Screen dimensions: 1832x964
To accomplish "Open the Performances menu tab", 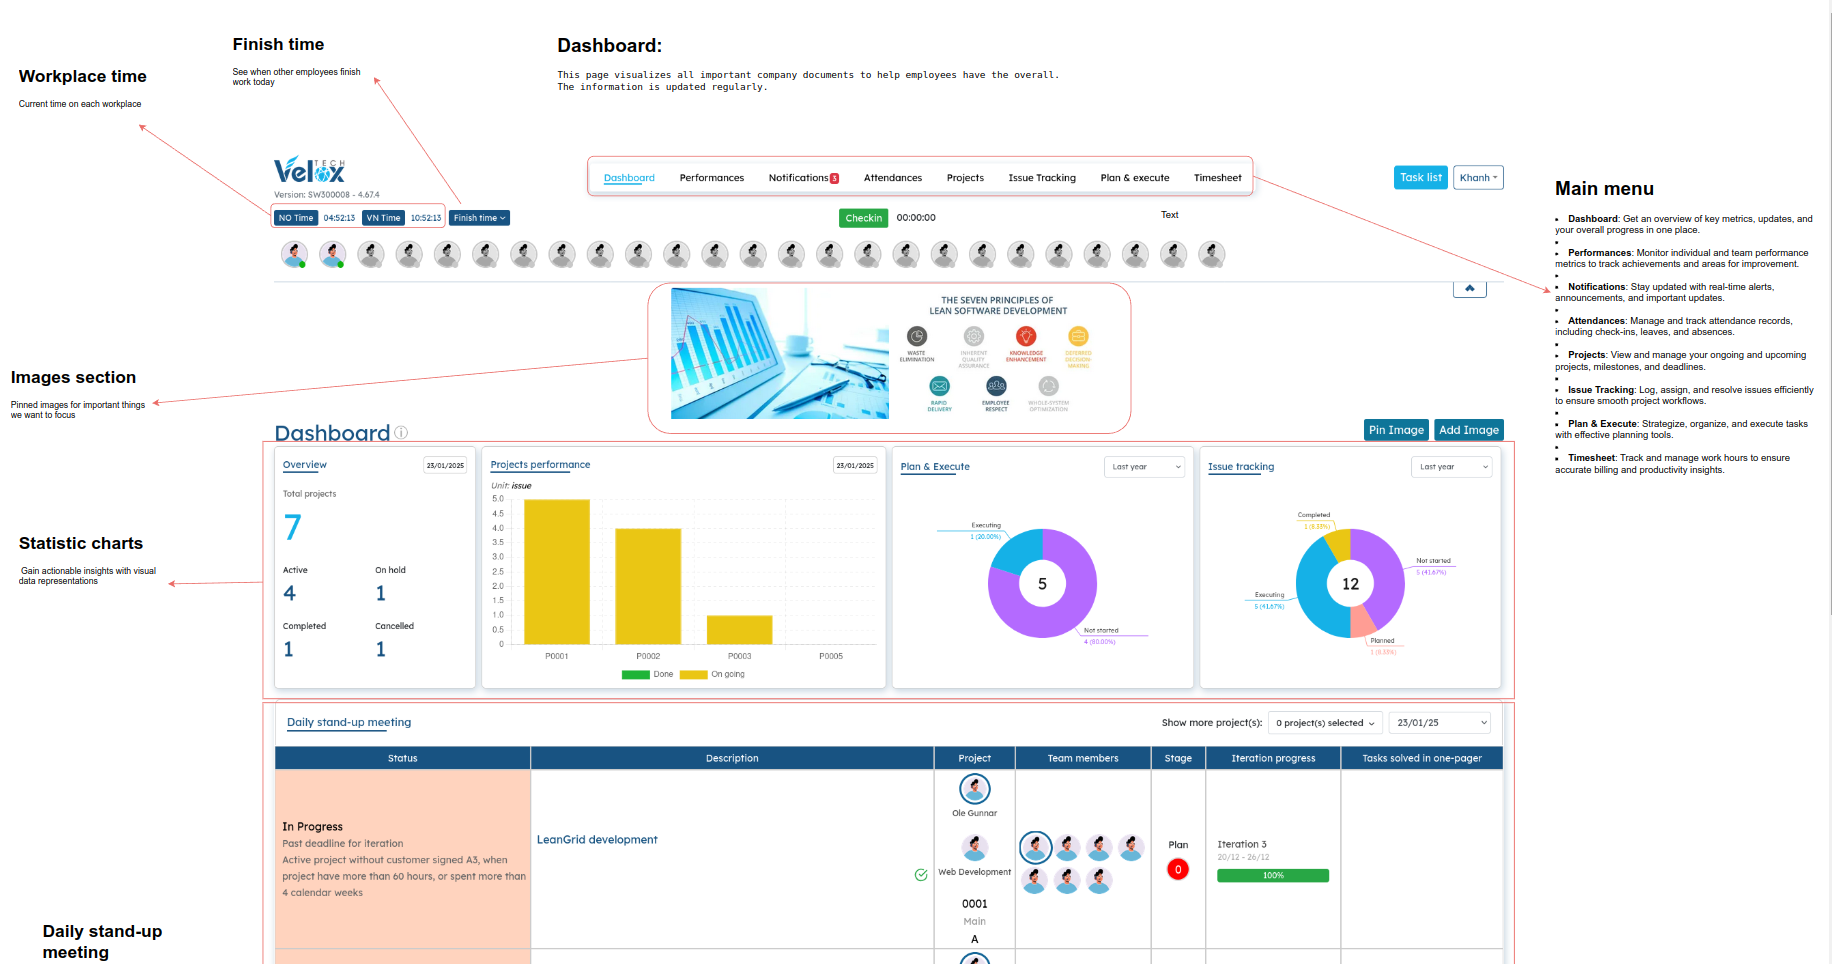I will [x=711, y=178].
